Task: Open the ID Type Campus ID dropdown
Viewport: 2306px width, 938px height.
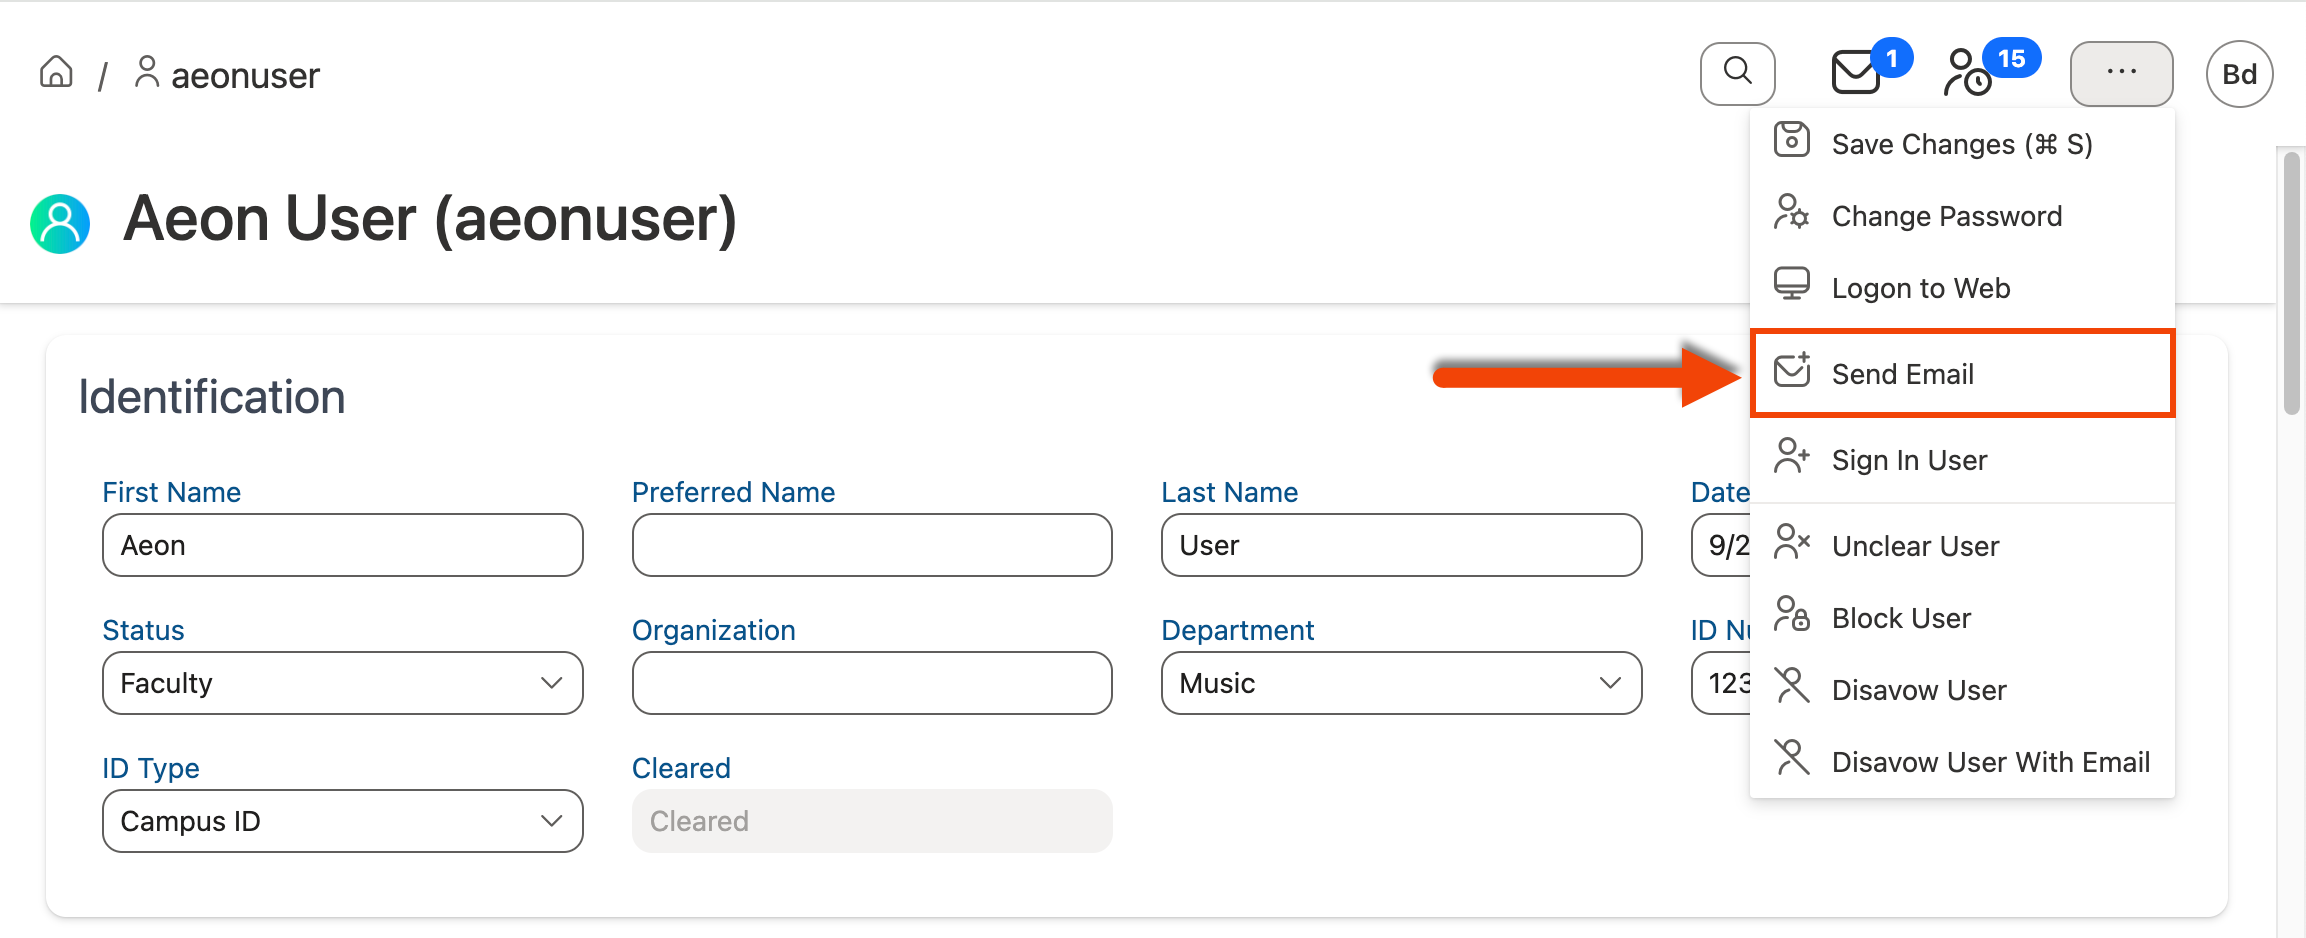Action: point(342,821)
